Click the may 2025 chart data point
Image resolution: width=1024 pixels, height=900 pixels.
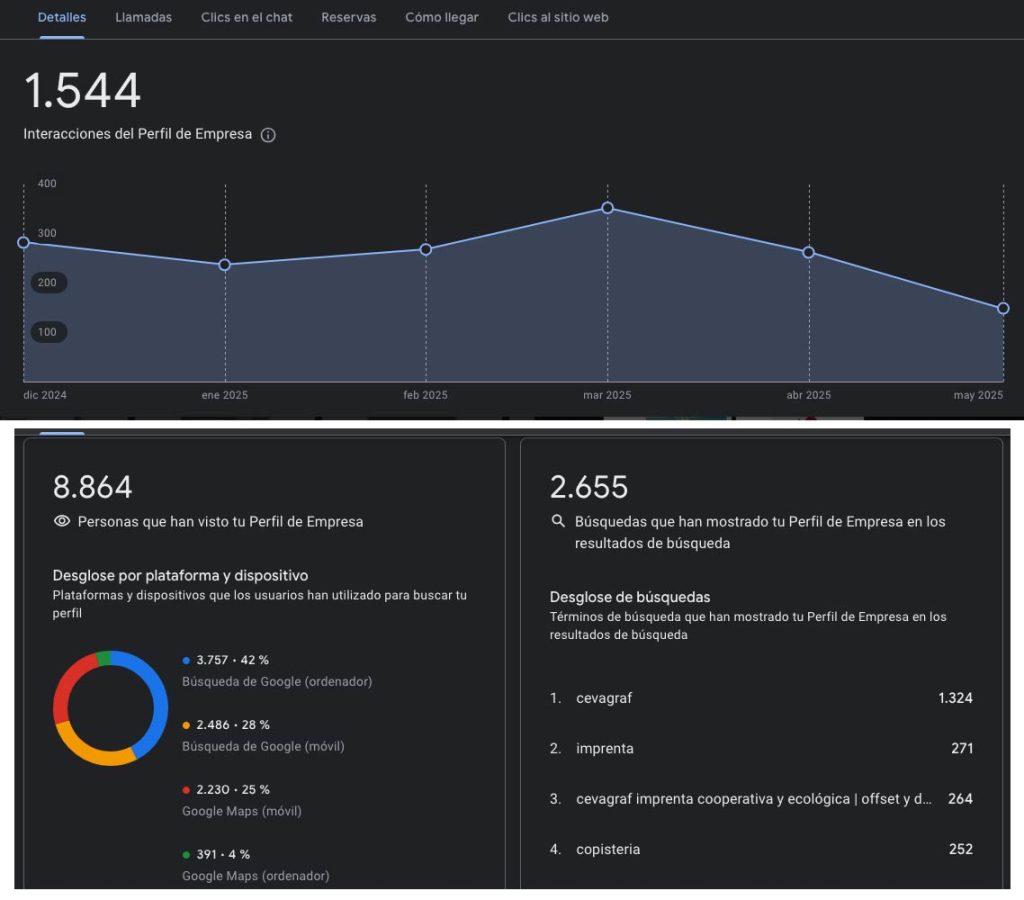pos(1003,308)
